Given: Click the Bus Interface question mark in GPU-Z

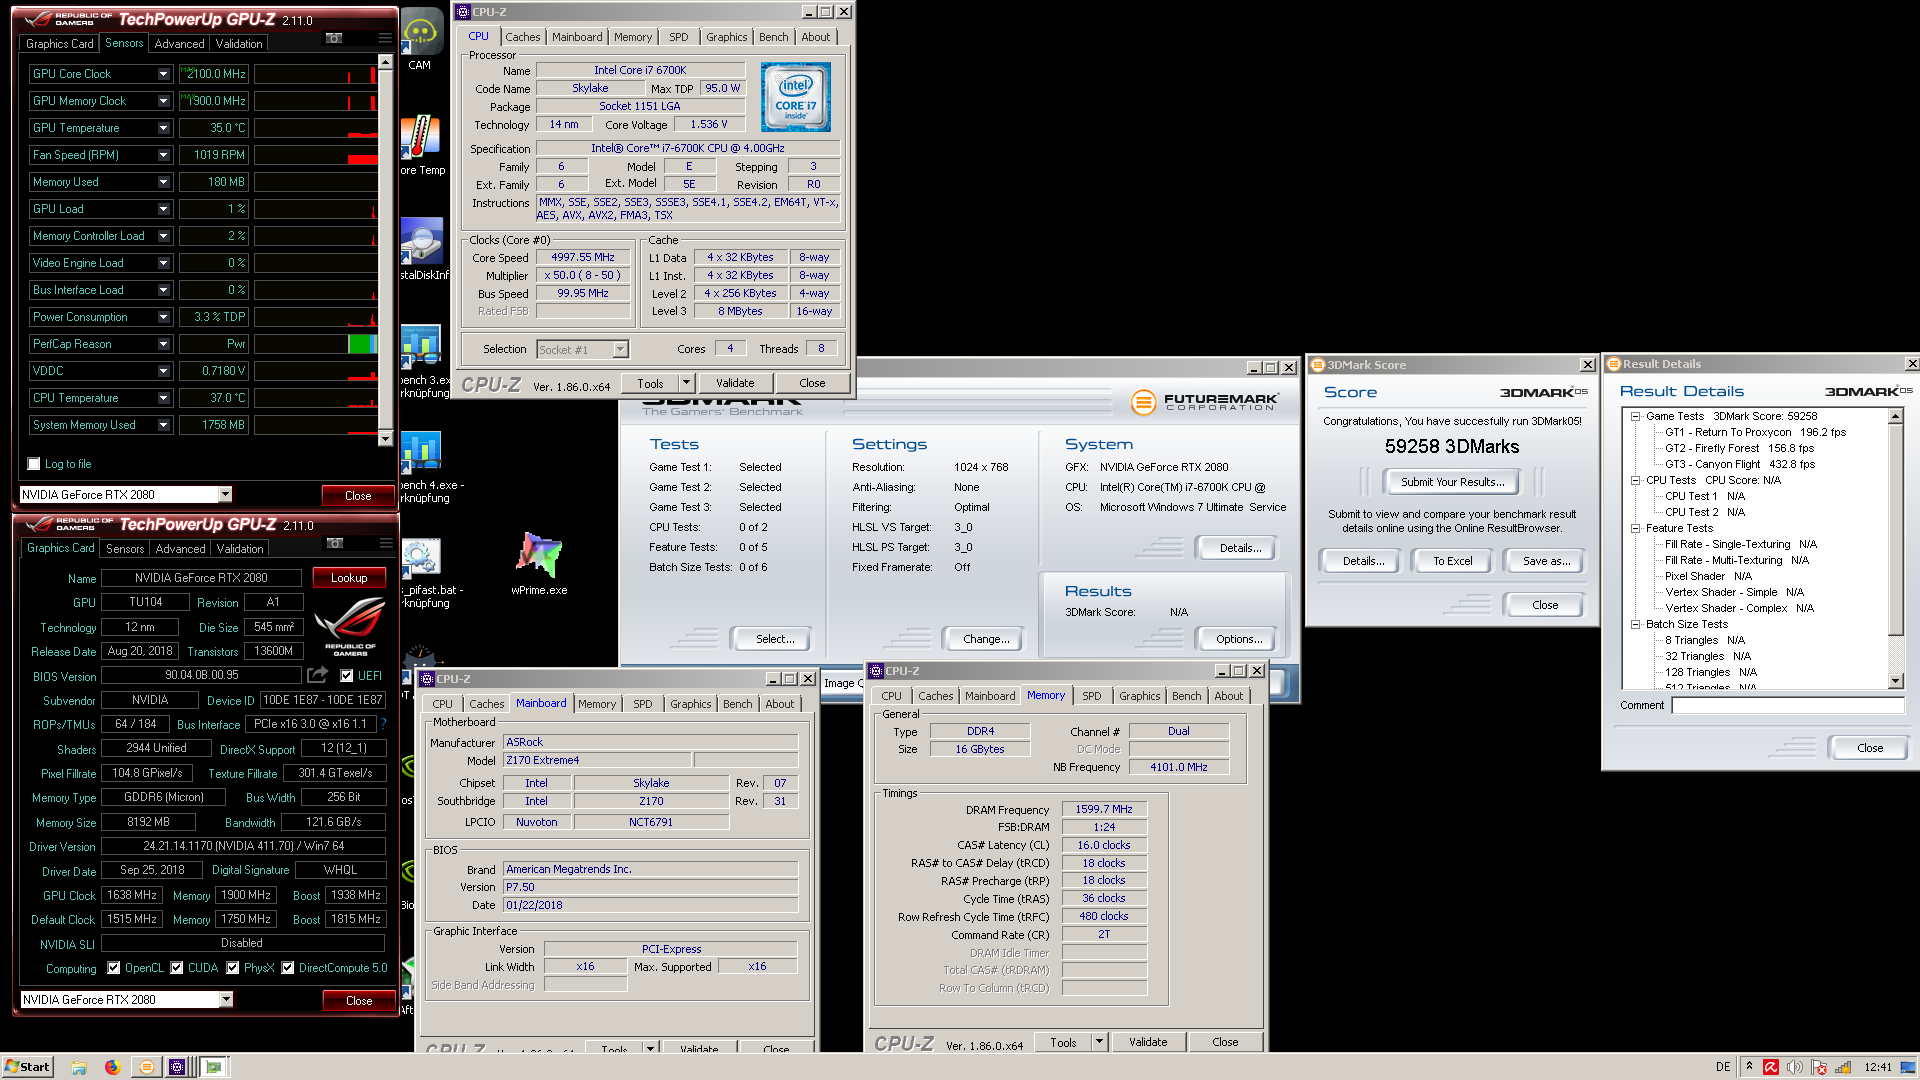Looking at the screenshot, I should coord(383,723).
